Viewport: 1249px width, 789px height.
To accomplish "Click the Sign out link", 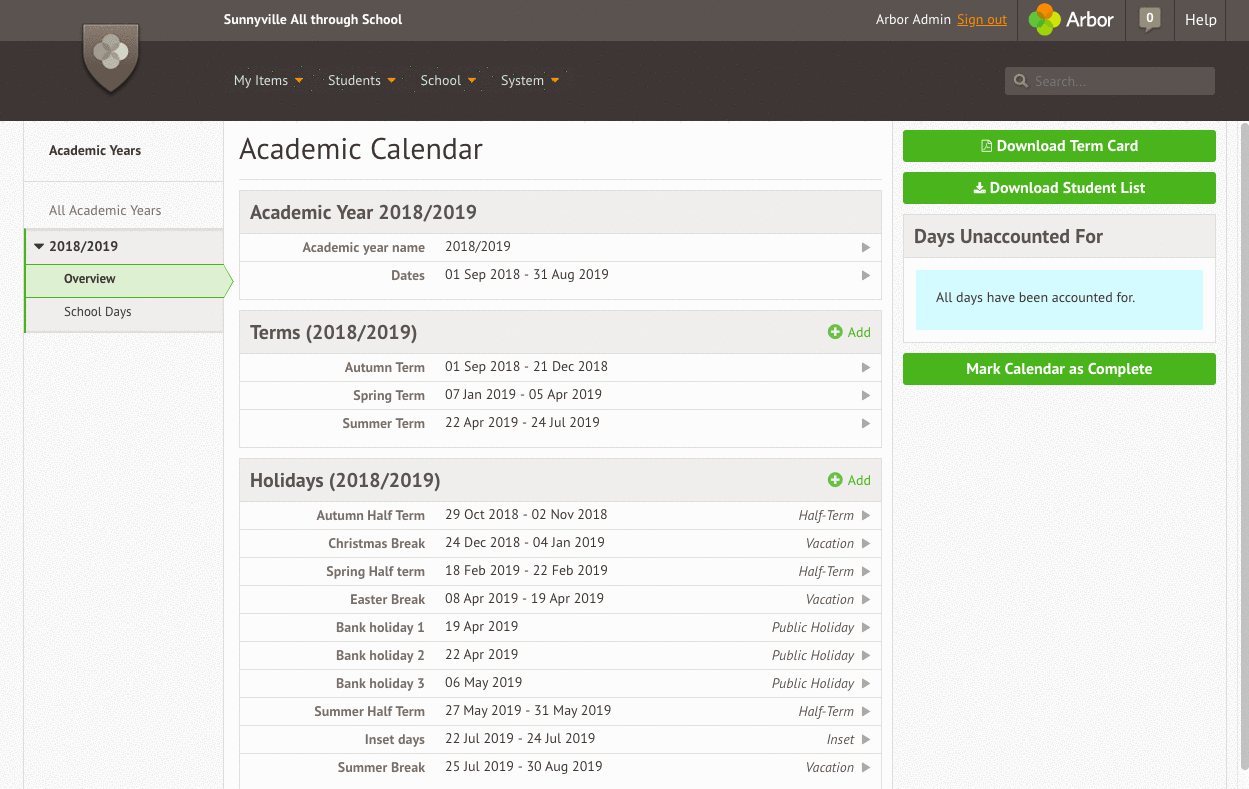I will click(981, 19).
